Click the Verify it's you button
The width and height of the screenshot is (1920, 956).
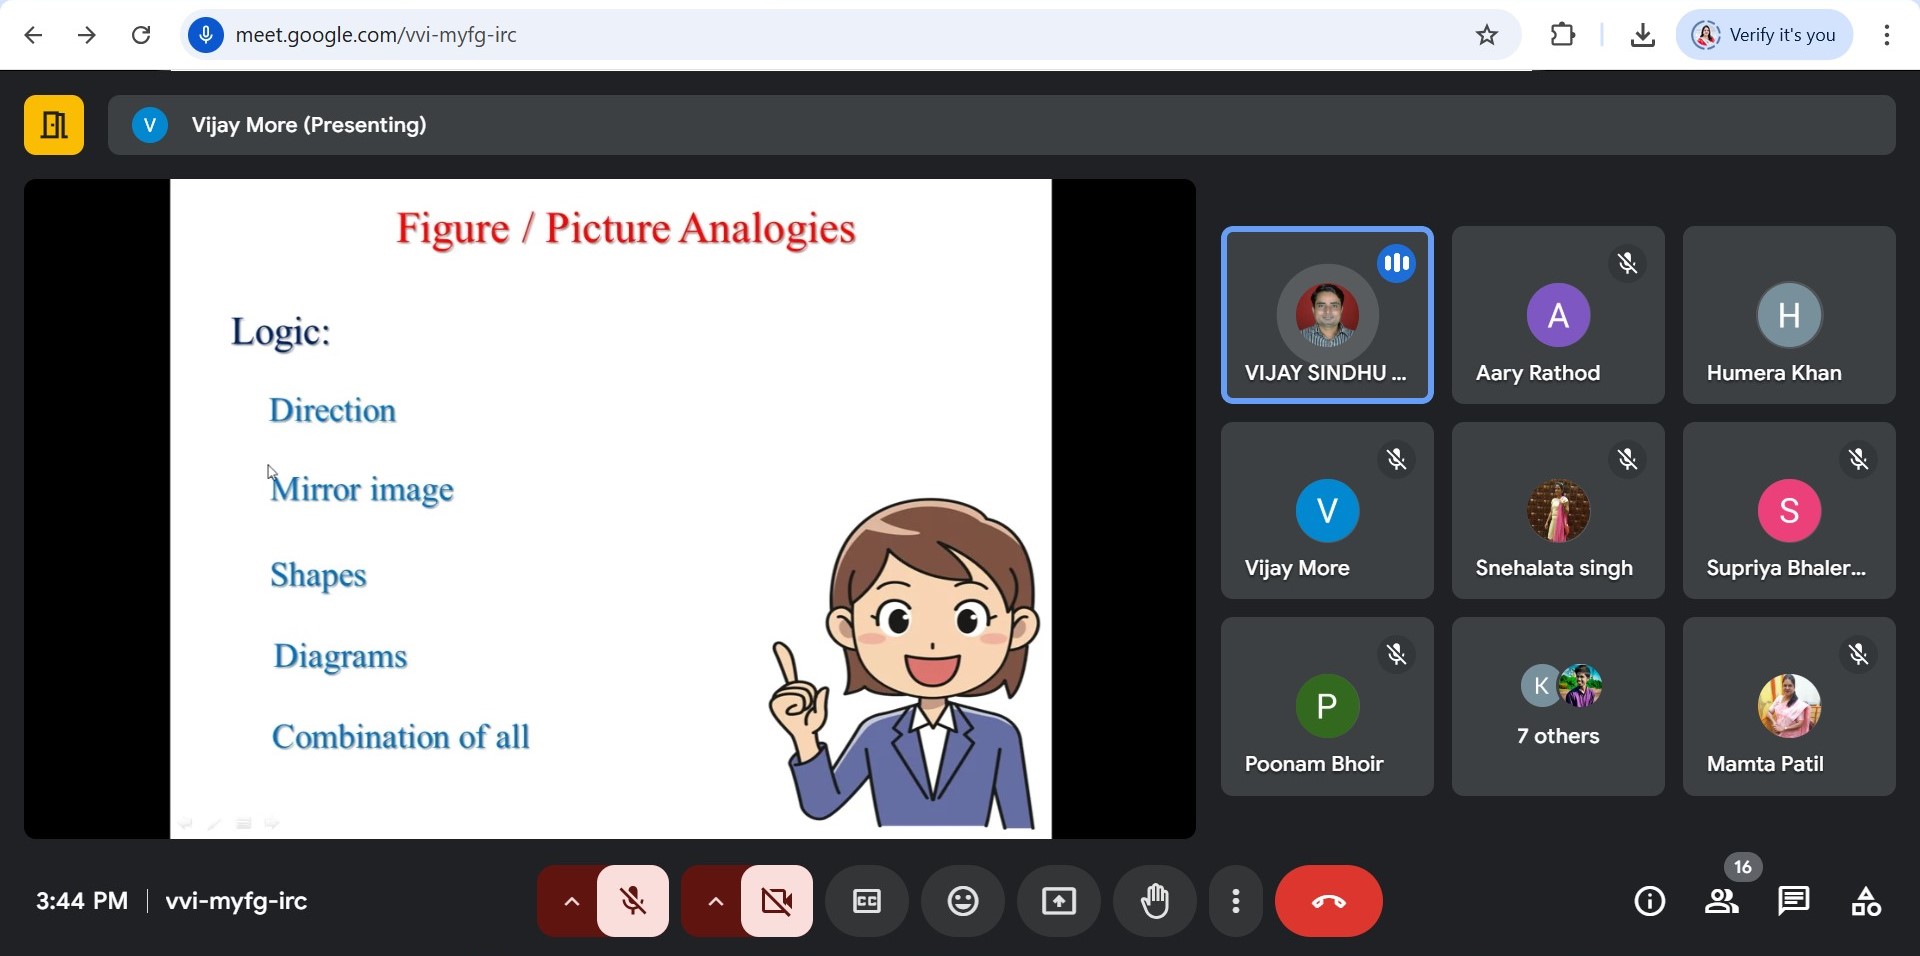pos(1765,35)
